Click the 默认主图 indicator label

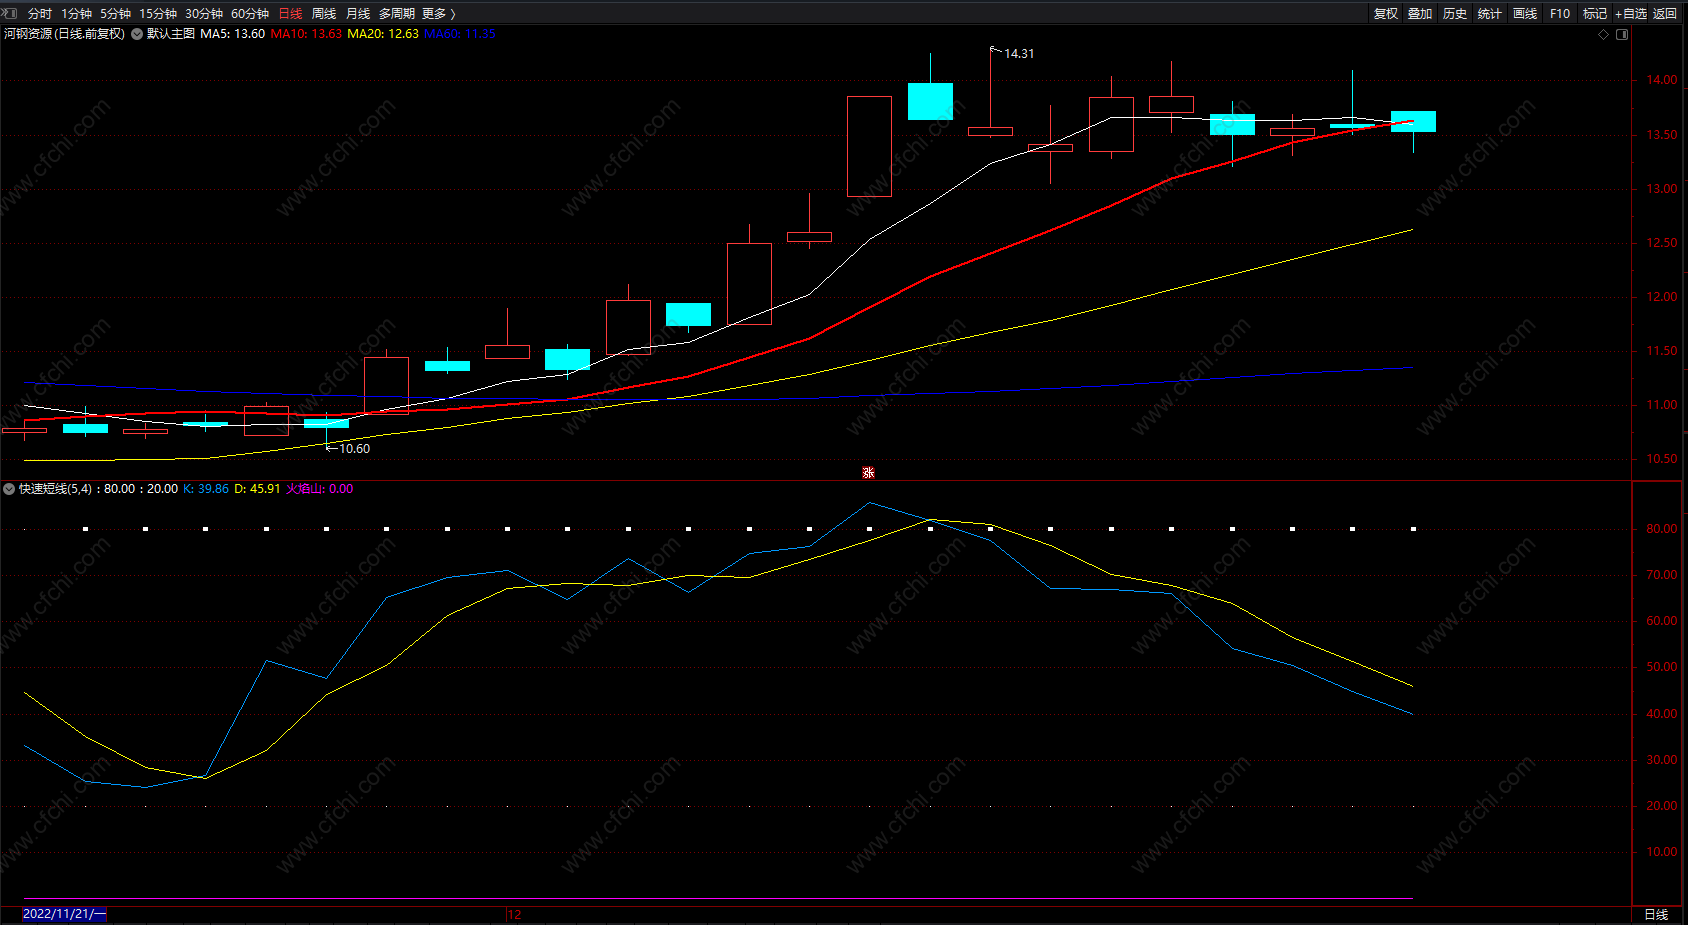(171, 34)
